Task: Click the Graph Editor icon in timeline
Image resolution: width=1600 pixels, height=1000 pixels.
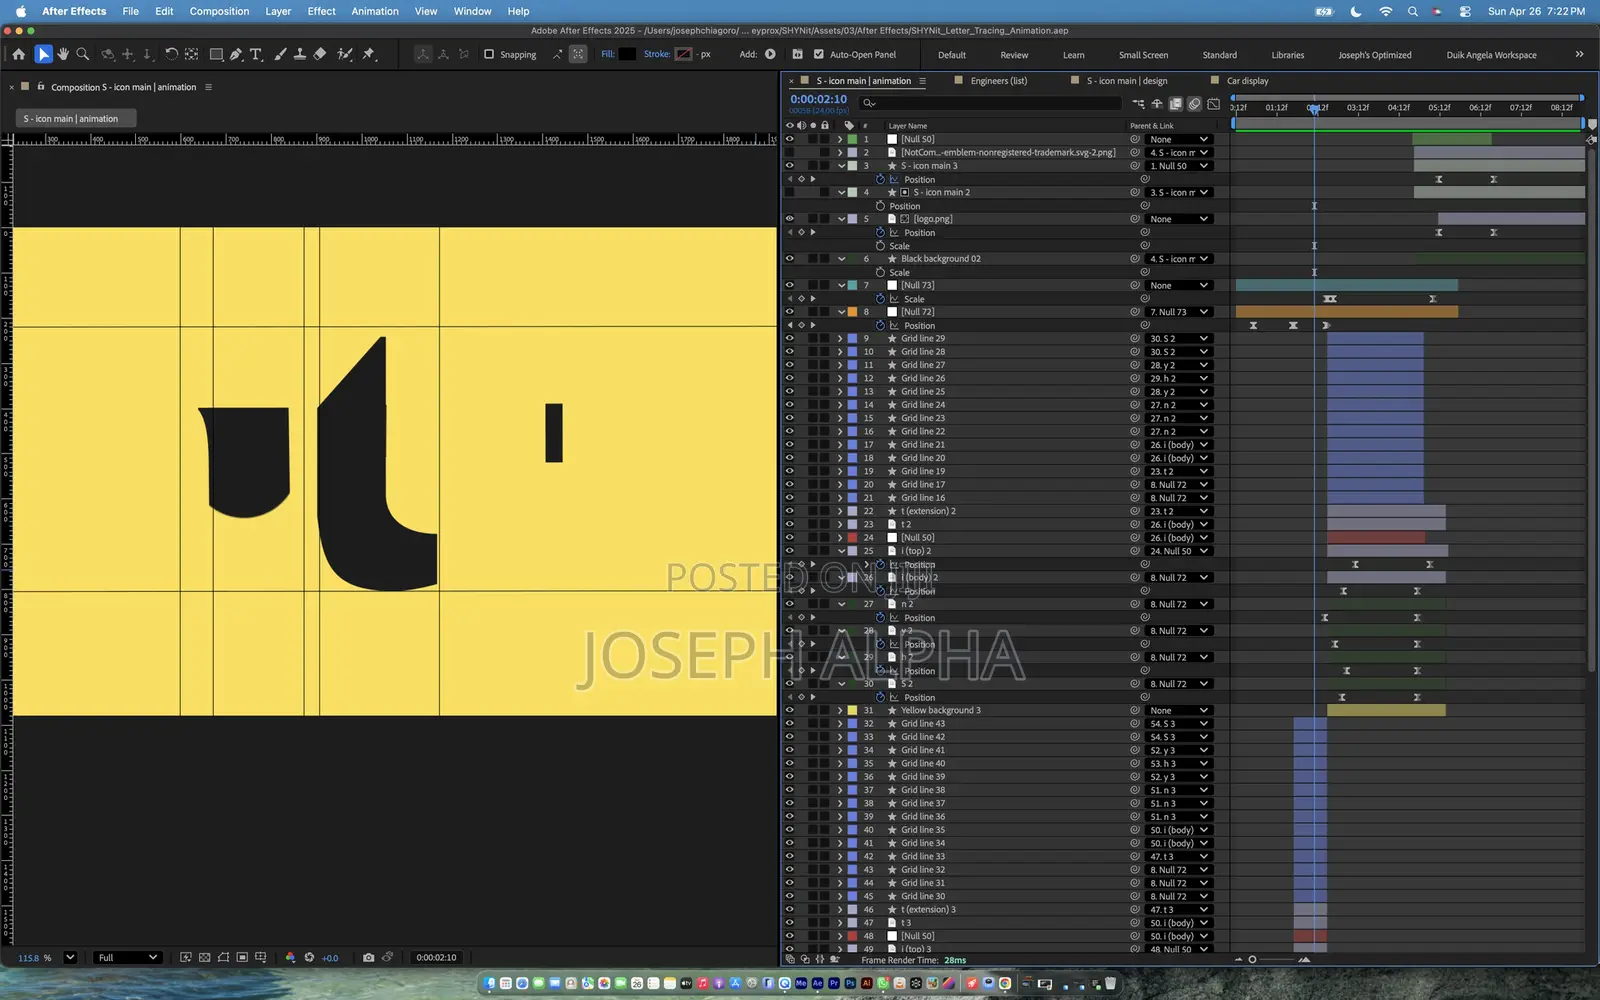Action: coord(1213,103)
